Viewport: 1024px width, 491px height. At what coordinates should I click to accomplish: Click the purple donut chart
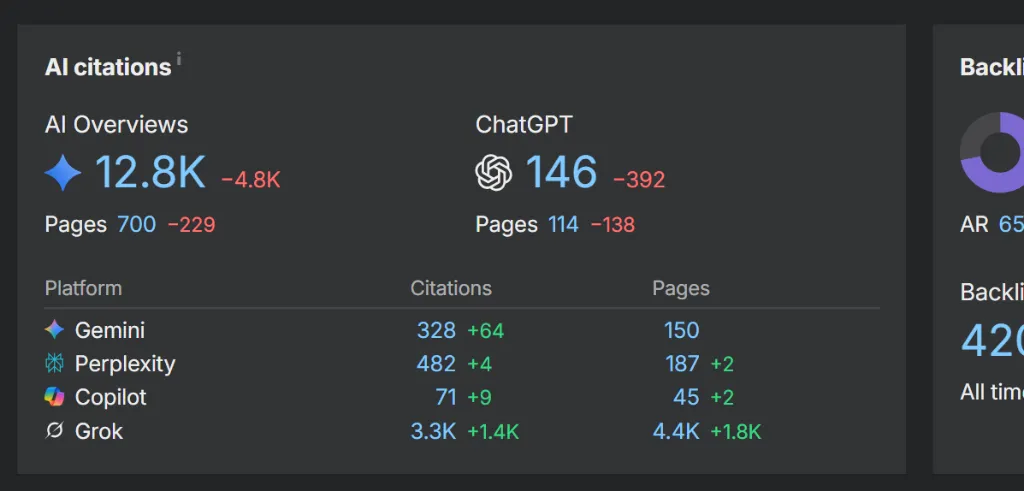point(993,152)
